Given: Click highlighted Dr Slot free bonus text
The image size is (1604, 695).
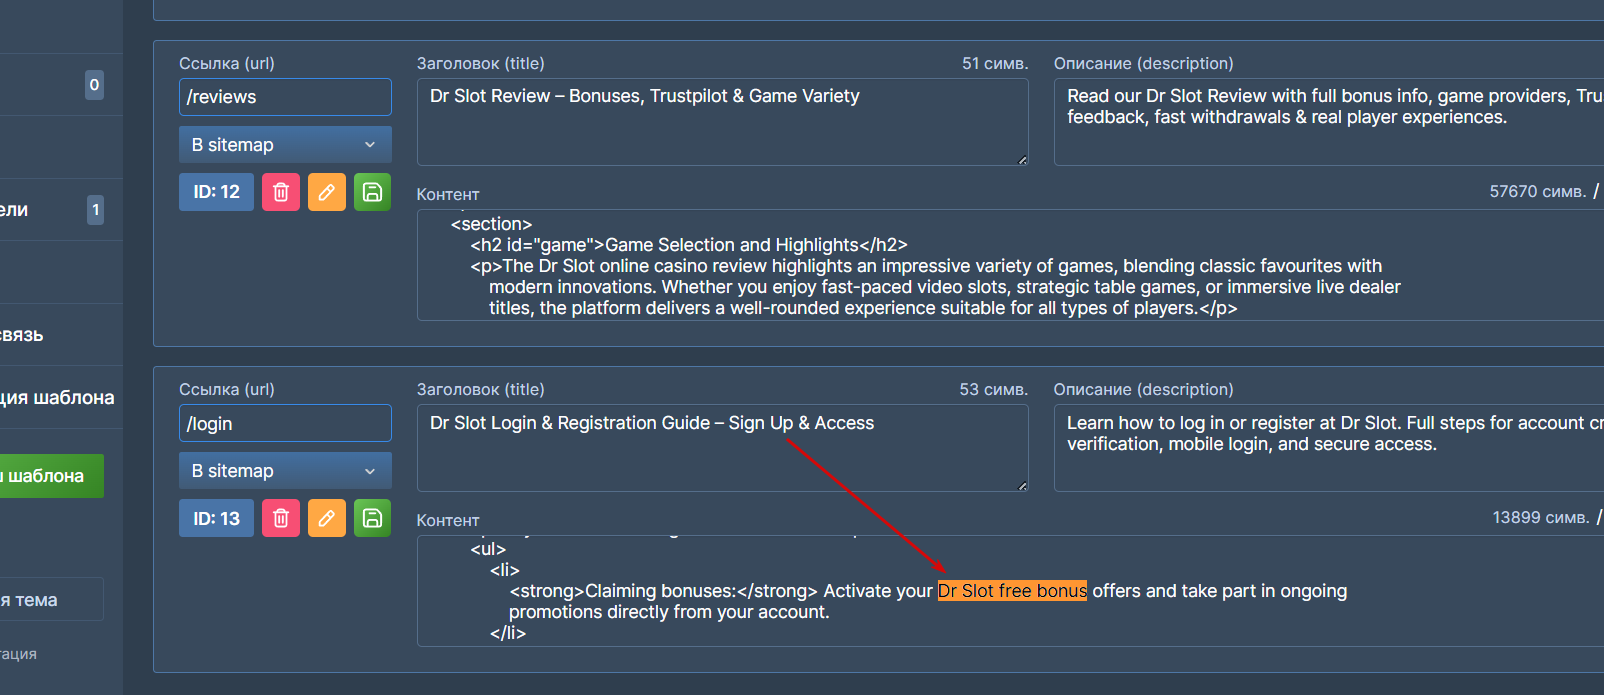Looking at the screenshot, I should coord(1012,591).
